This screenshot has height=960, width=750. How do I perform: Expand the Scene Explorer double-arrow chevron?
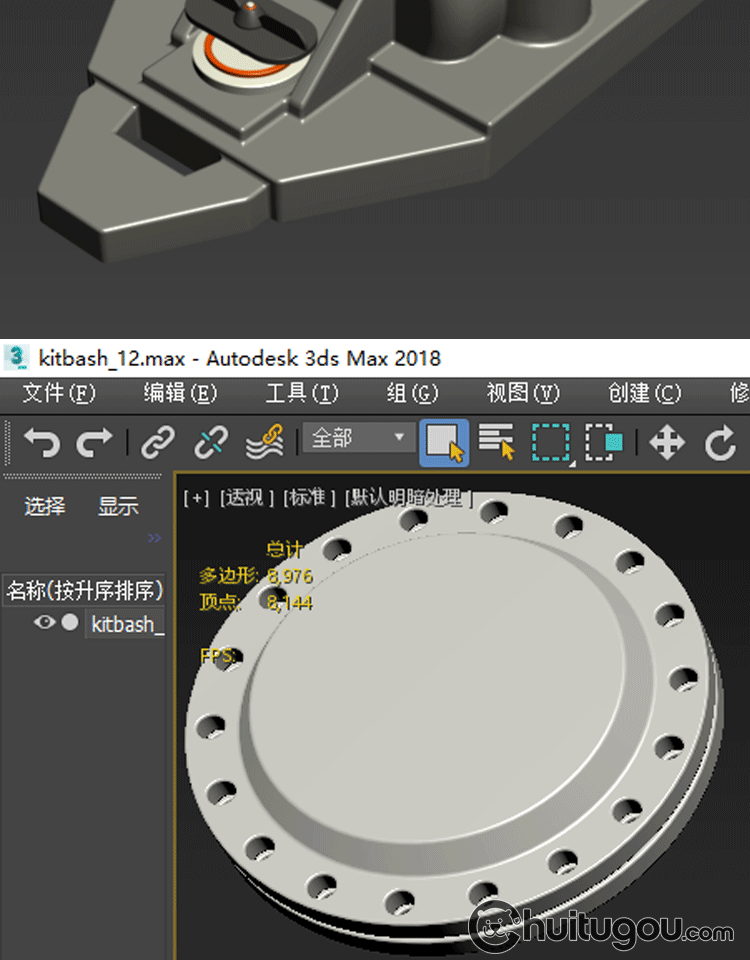(x=154, y=538)
